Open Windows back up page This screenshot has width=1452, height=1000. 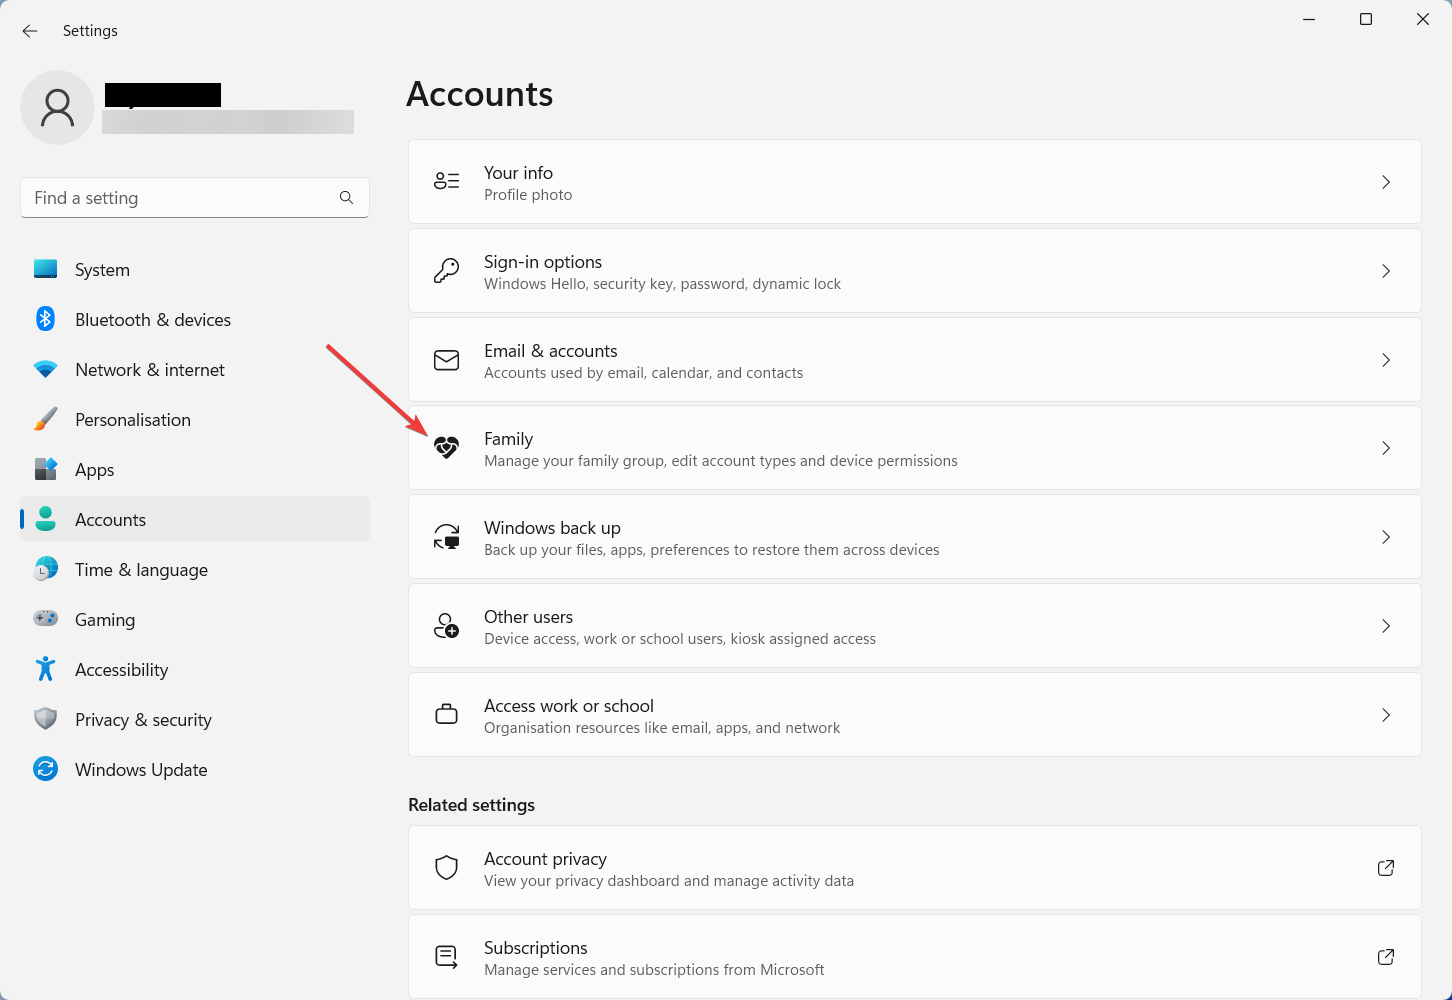[x=915, y=537]
